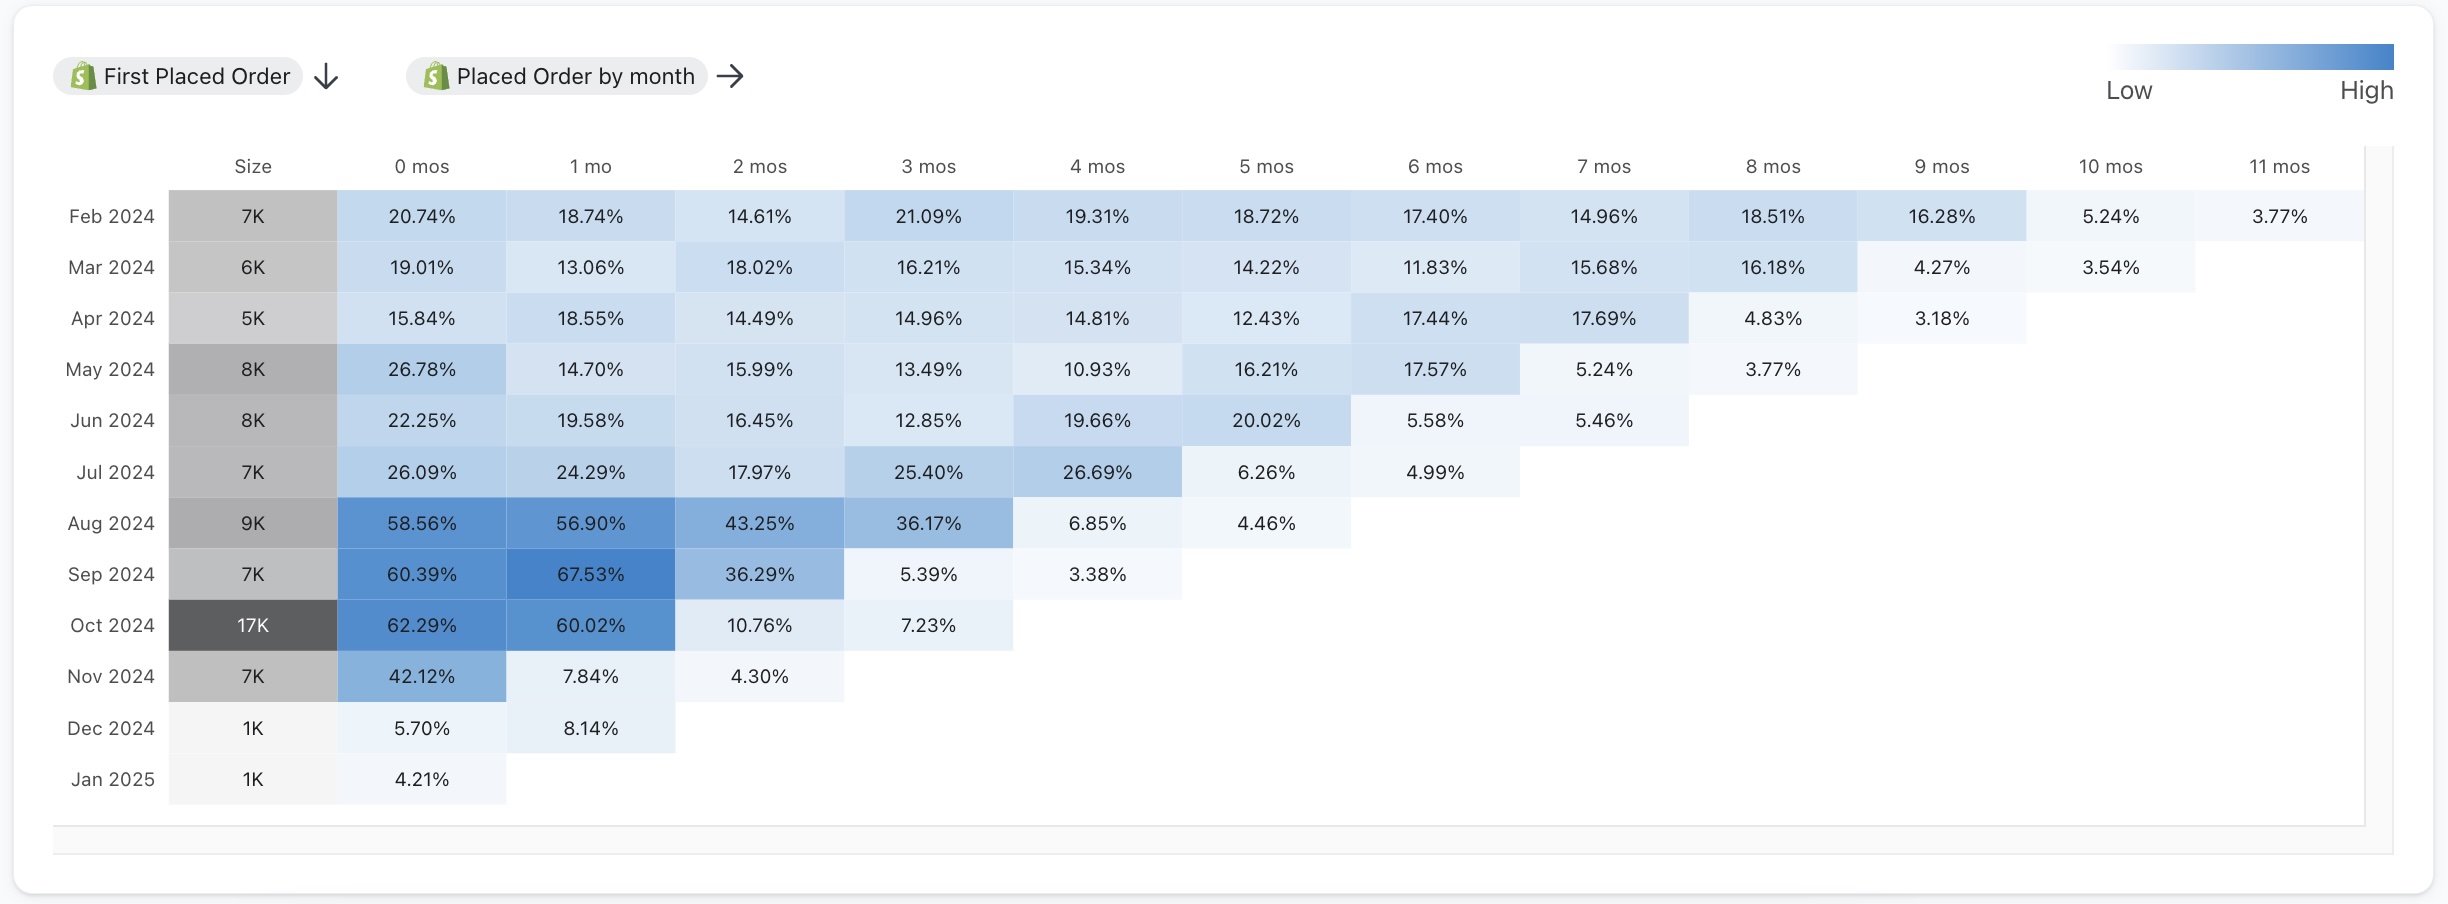
Task: Click the Shopify icon on Placed Order by month chip
Action: (434, 76)
